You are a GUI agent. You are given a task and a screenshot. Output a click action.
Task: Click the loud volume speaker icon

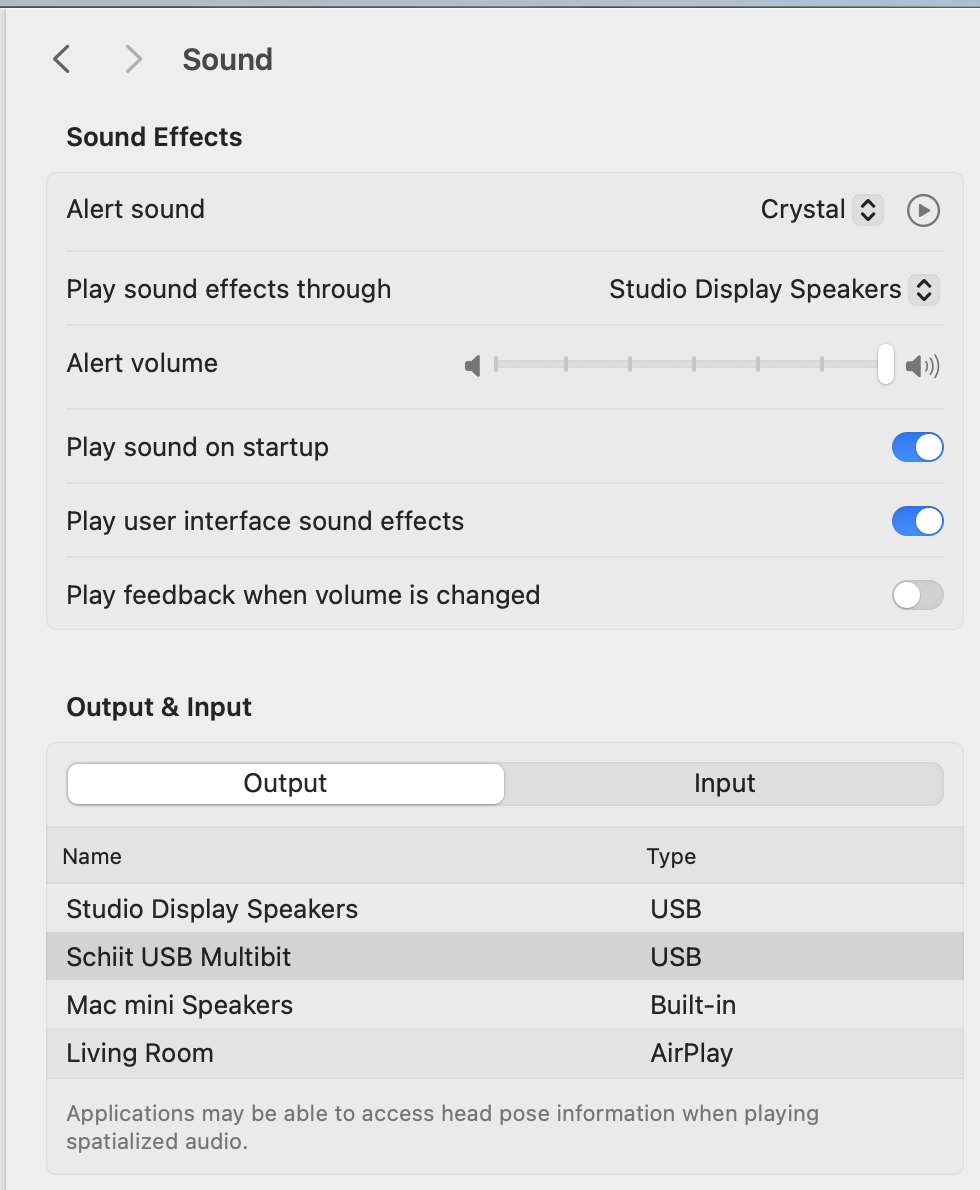pos(922,366)
